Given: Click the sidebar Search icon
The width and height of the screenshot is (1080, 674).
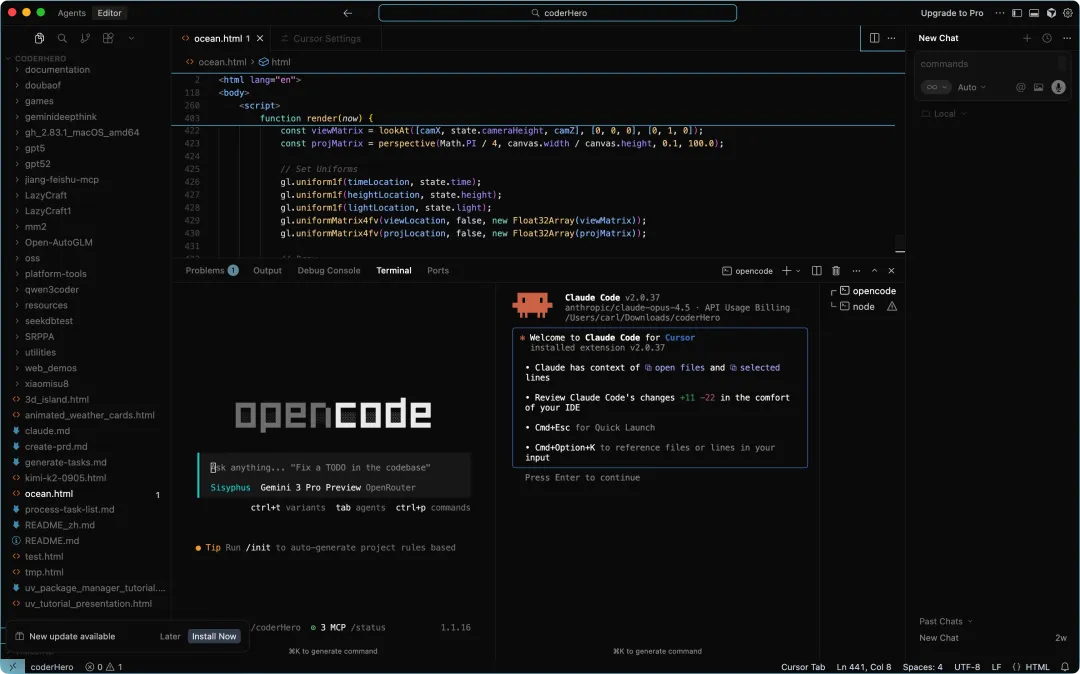Looking at the screenshot, I should (x=62, y=38).
